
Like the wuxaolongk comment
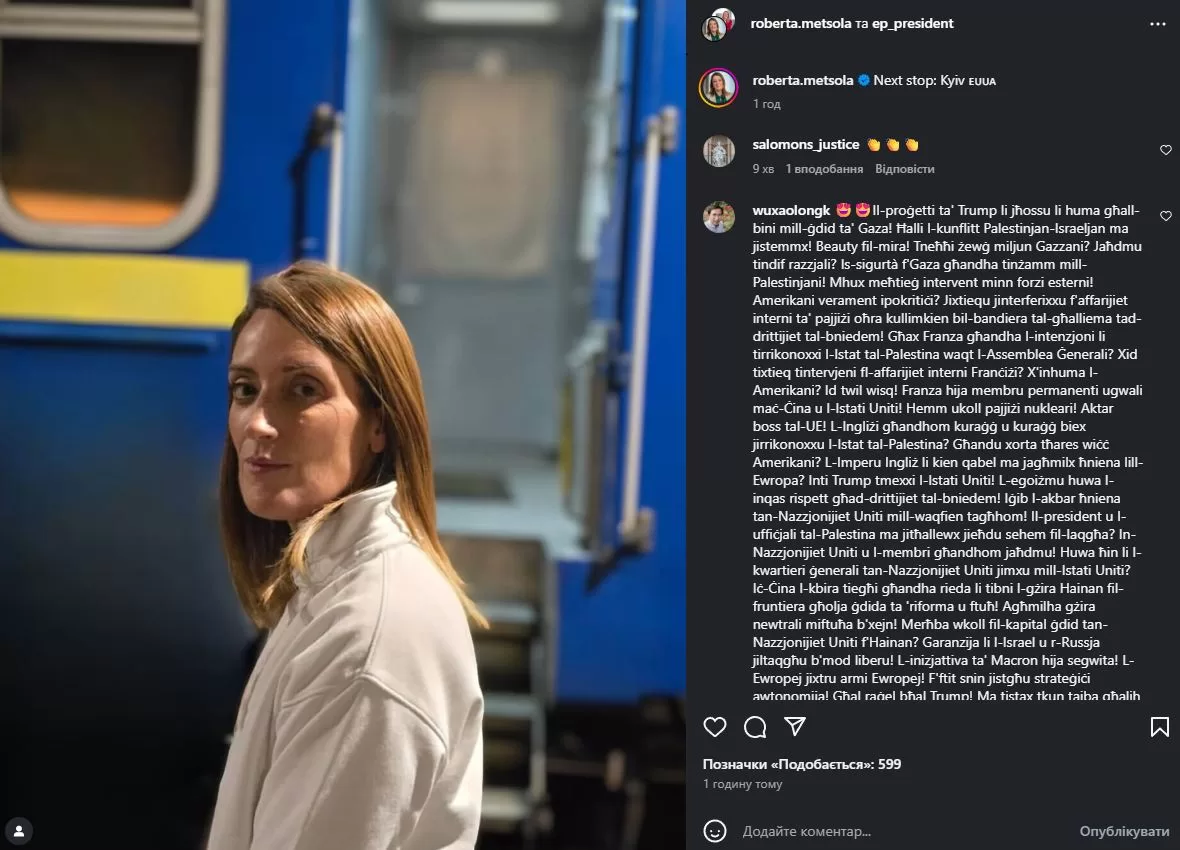tap(1165, 216)
